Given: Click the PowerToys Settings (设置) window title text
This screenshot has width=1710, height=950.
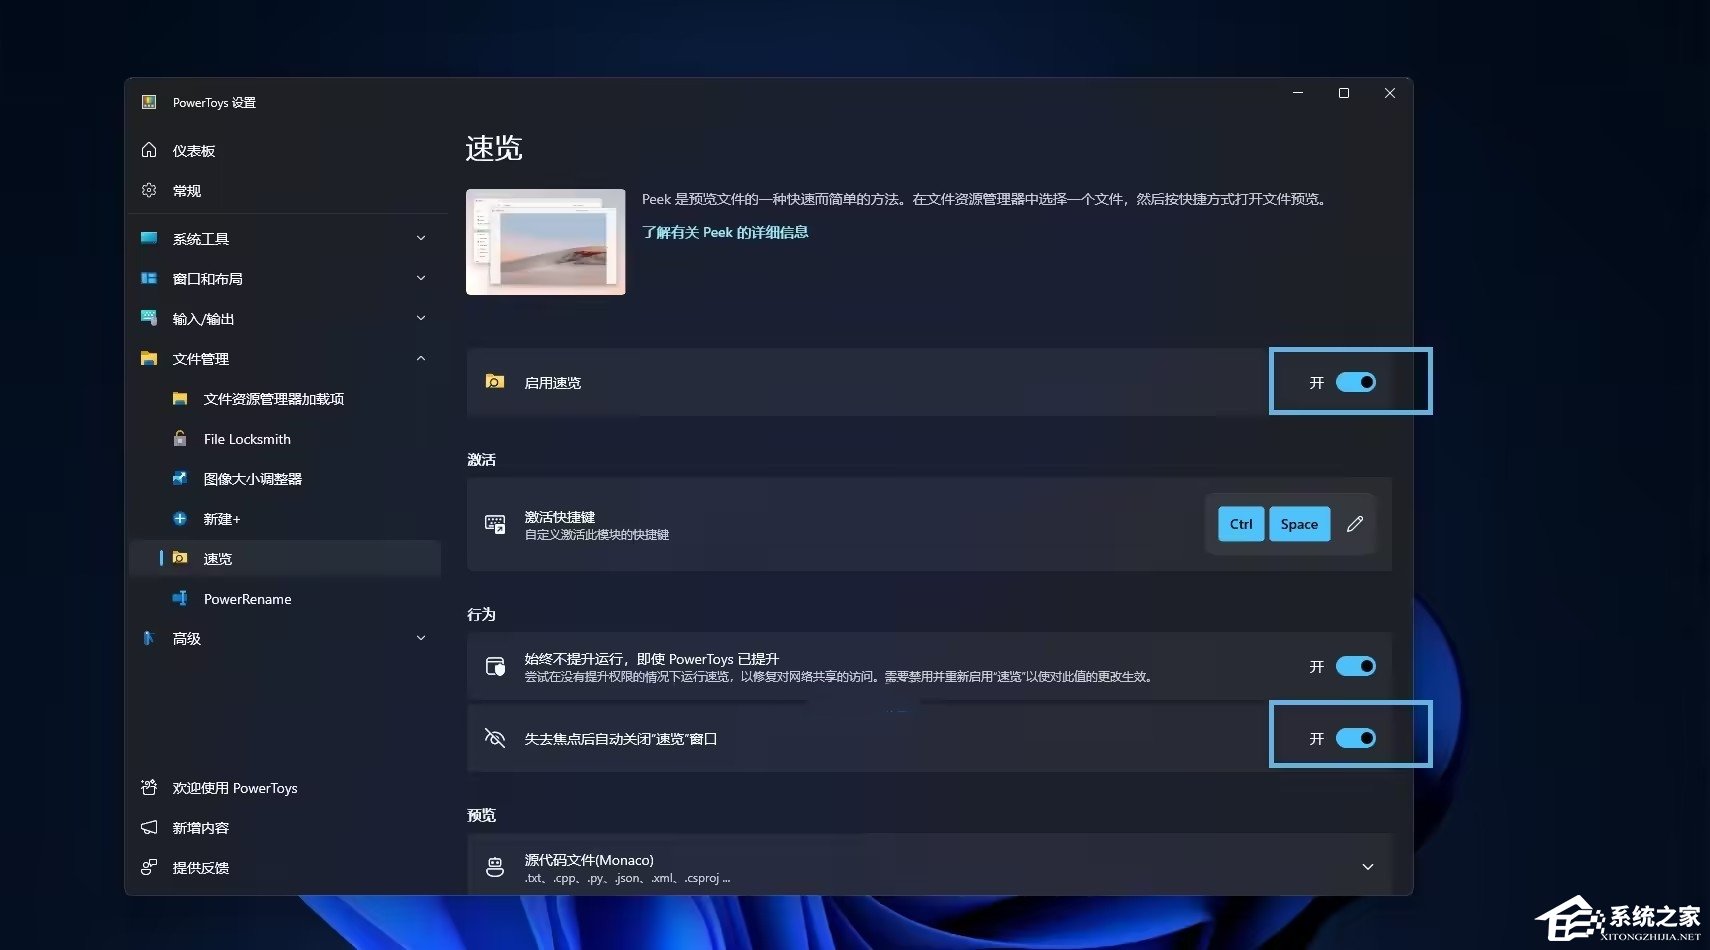Looking at the screenshot, I should click(214, 102).
